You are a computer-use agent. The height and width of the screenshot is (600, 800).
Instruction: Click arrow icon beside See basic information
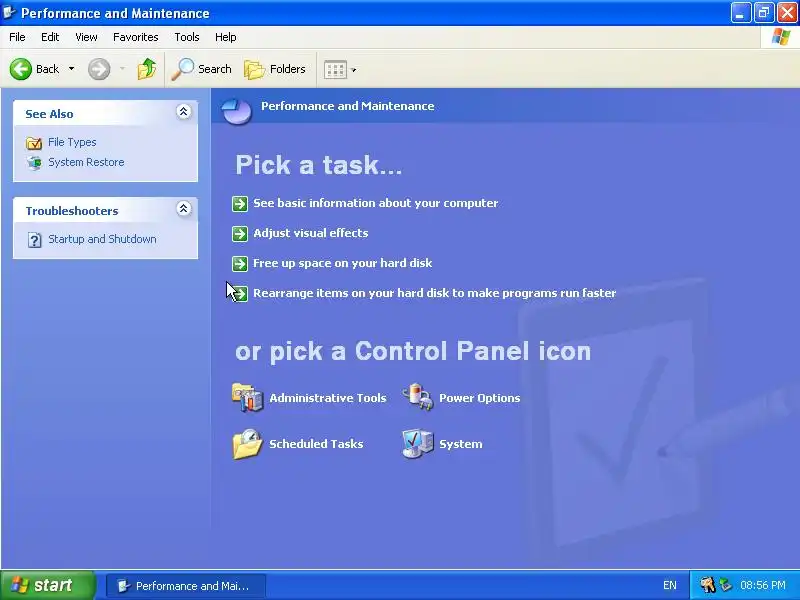pyautogui.click(x=240, y=204)
